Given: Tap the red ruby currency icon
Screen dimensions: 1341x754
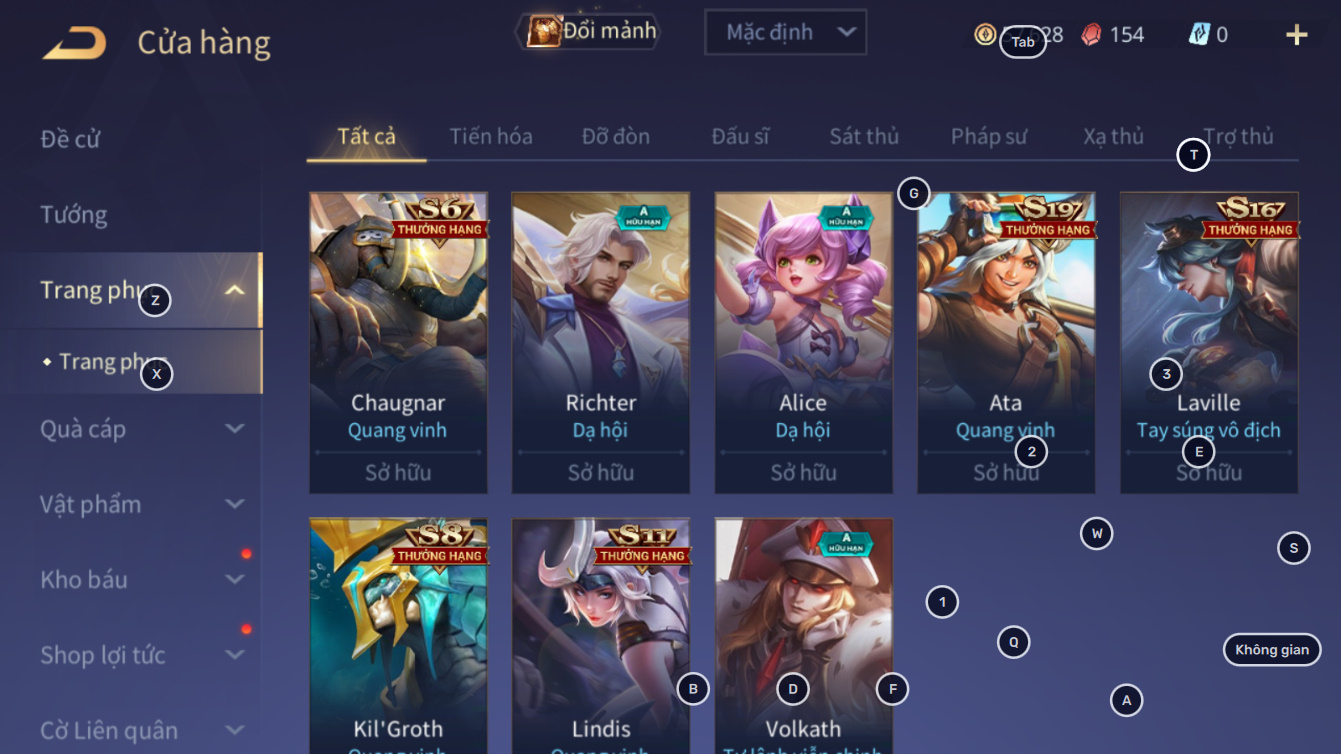Looking at the screenshot, I should [x=1091, y=35].
